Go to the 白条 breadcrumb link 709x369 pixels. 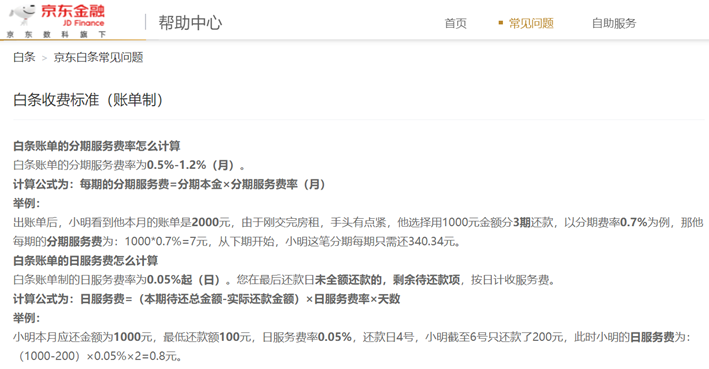24,57
